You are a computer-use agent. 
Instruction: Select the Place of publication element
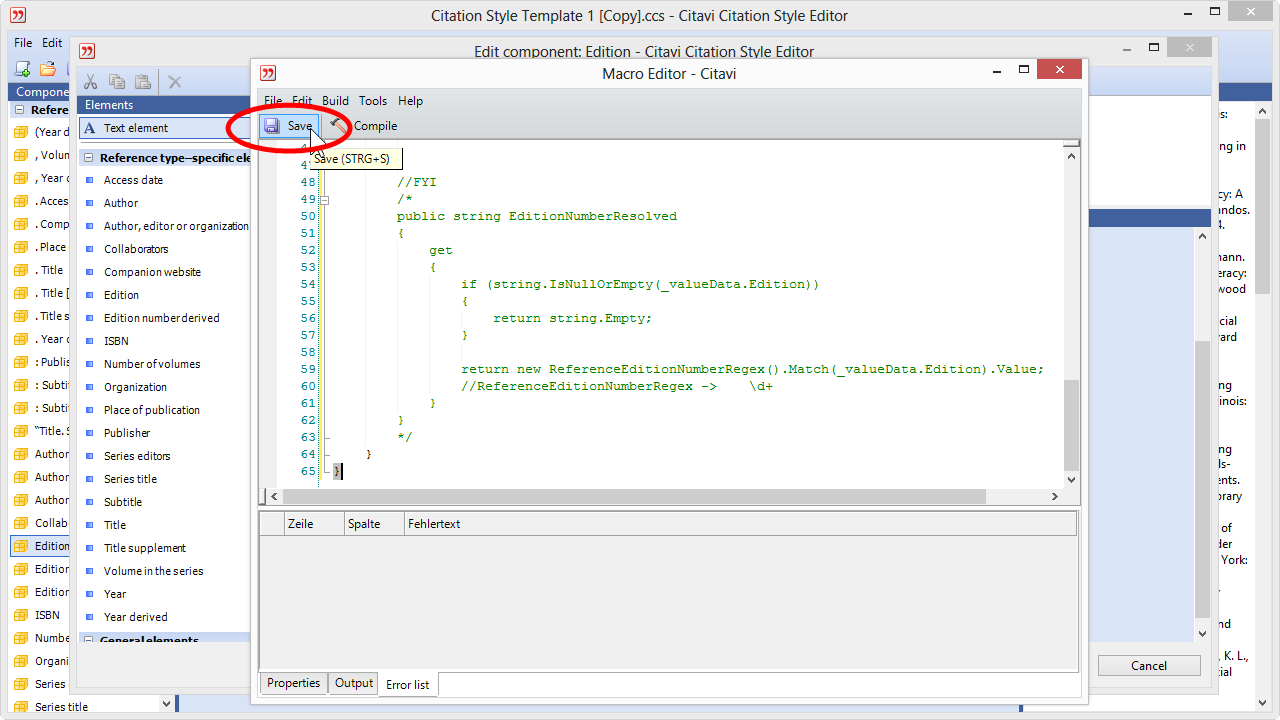[x=151, y=410]
